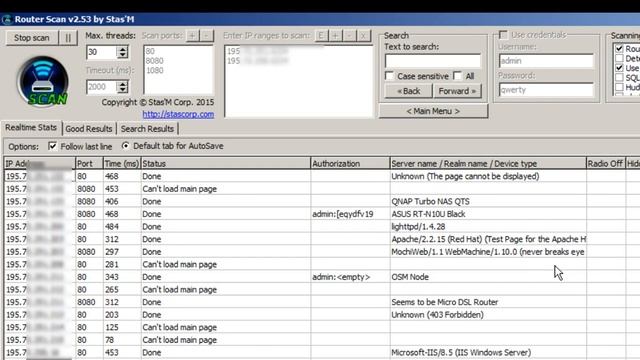Click the Max. threads field showing 30
Viewport: 640px width, 360px height.
102,52
